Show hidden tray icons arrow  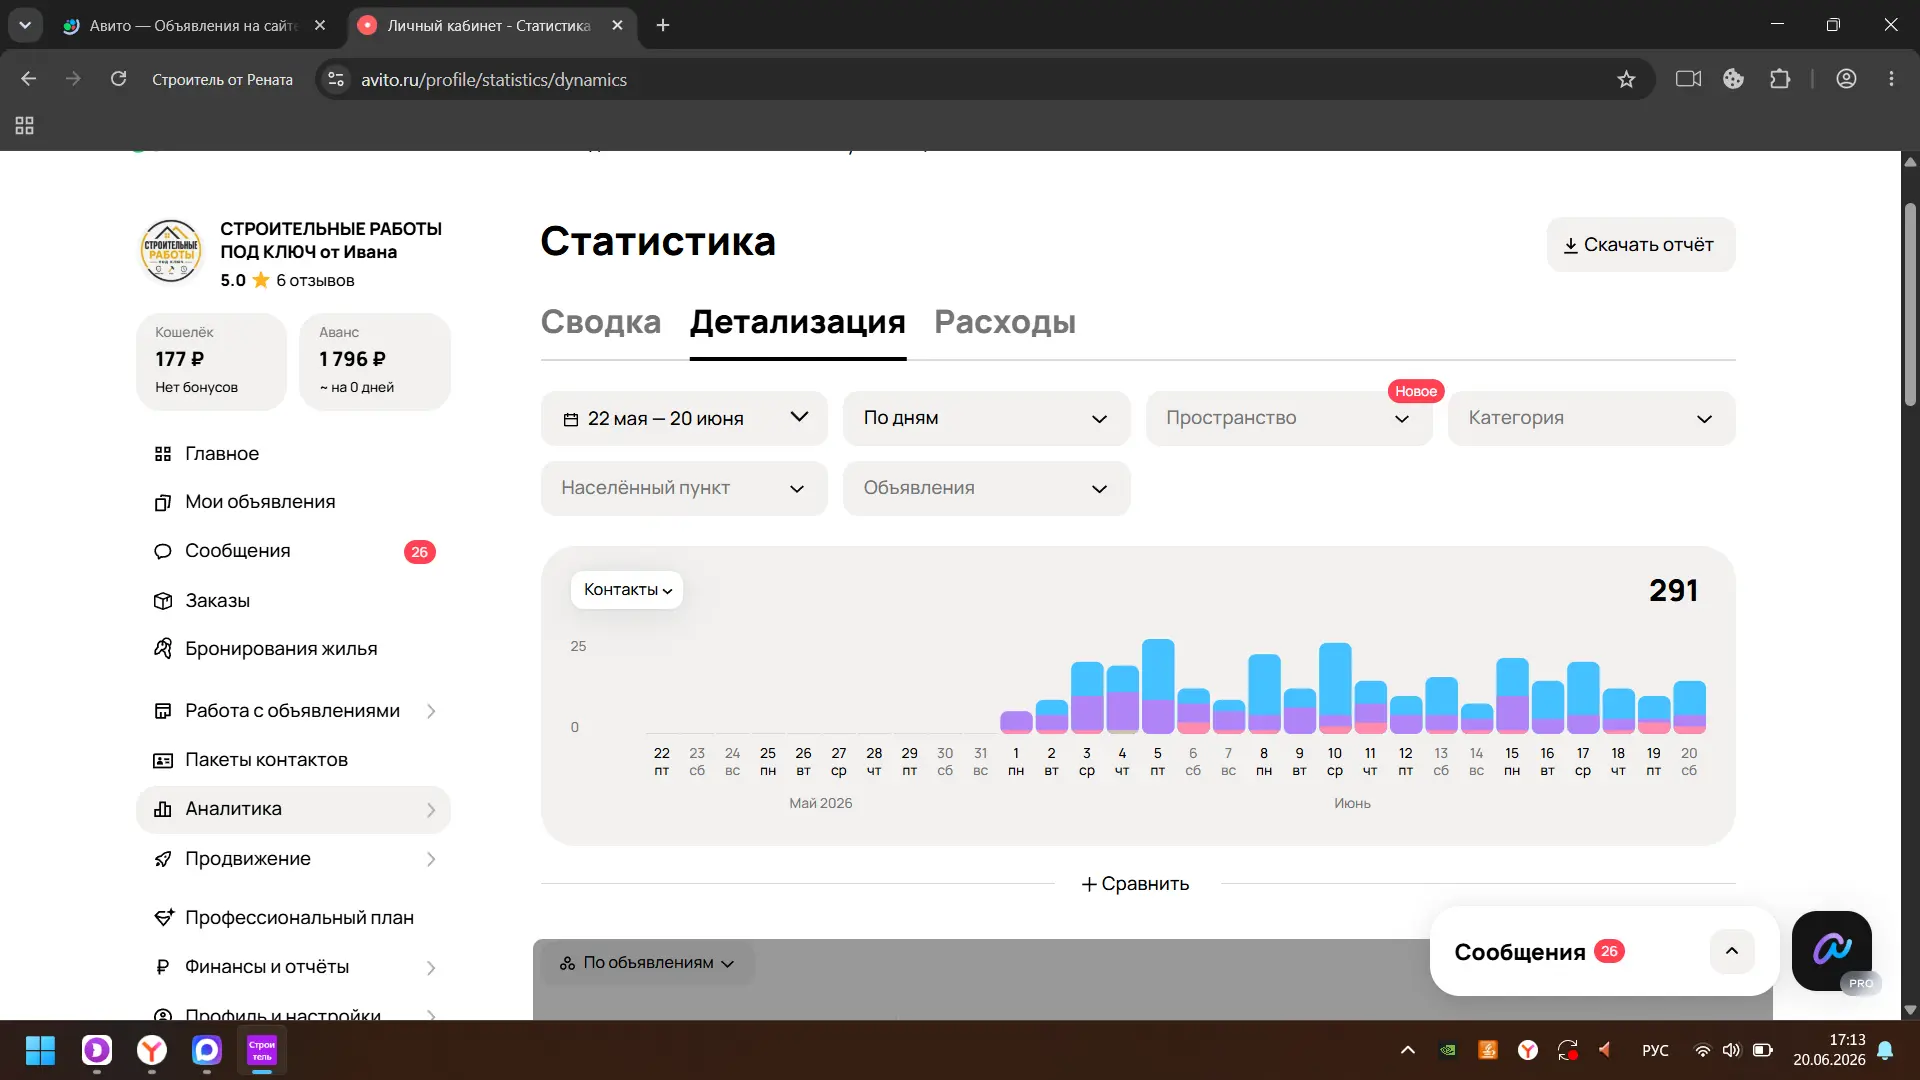pos(1407,1050)
